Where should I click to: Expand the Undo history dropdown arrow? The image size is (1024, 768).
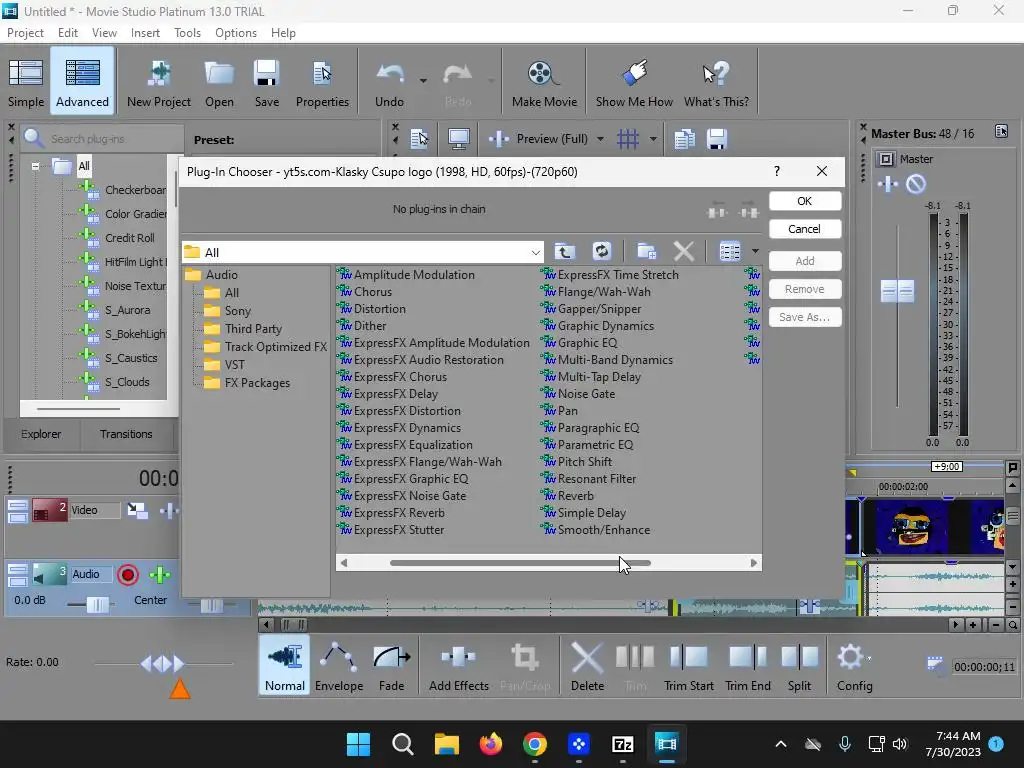[x=423, y=81]
